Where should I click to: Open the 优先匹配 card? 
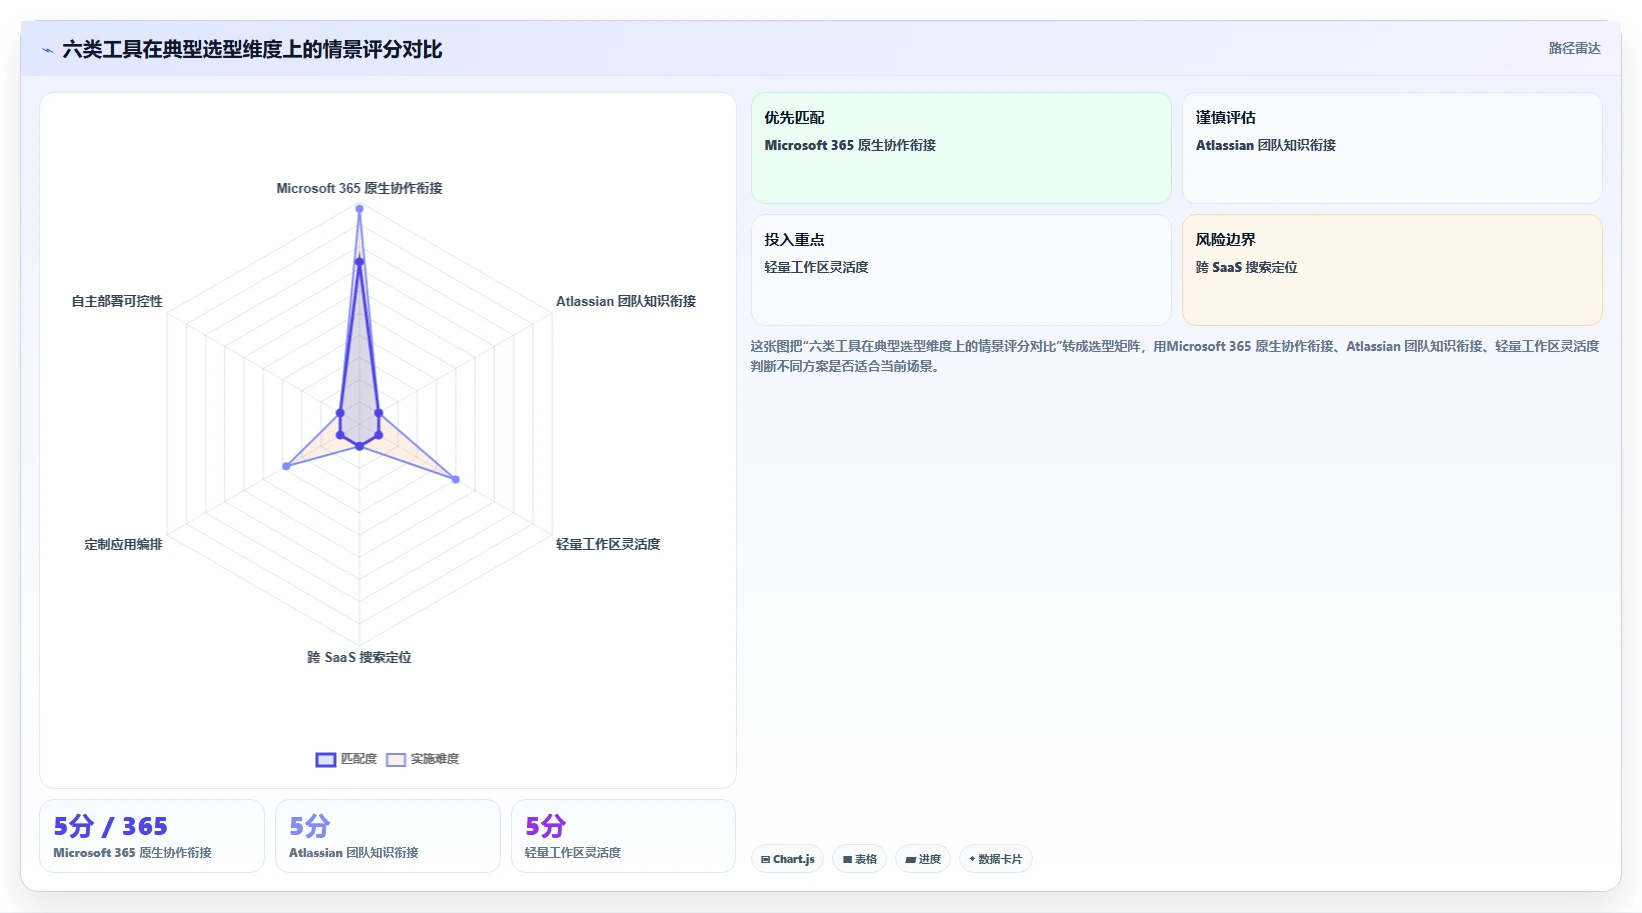[x=961, y=148]
